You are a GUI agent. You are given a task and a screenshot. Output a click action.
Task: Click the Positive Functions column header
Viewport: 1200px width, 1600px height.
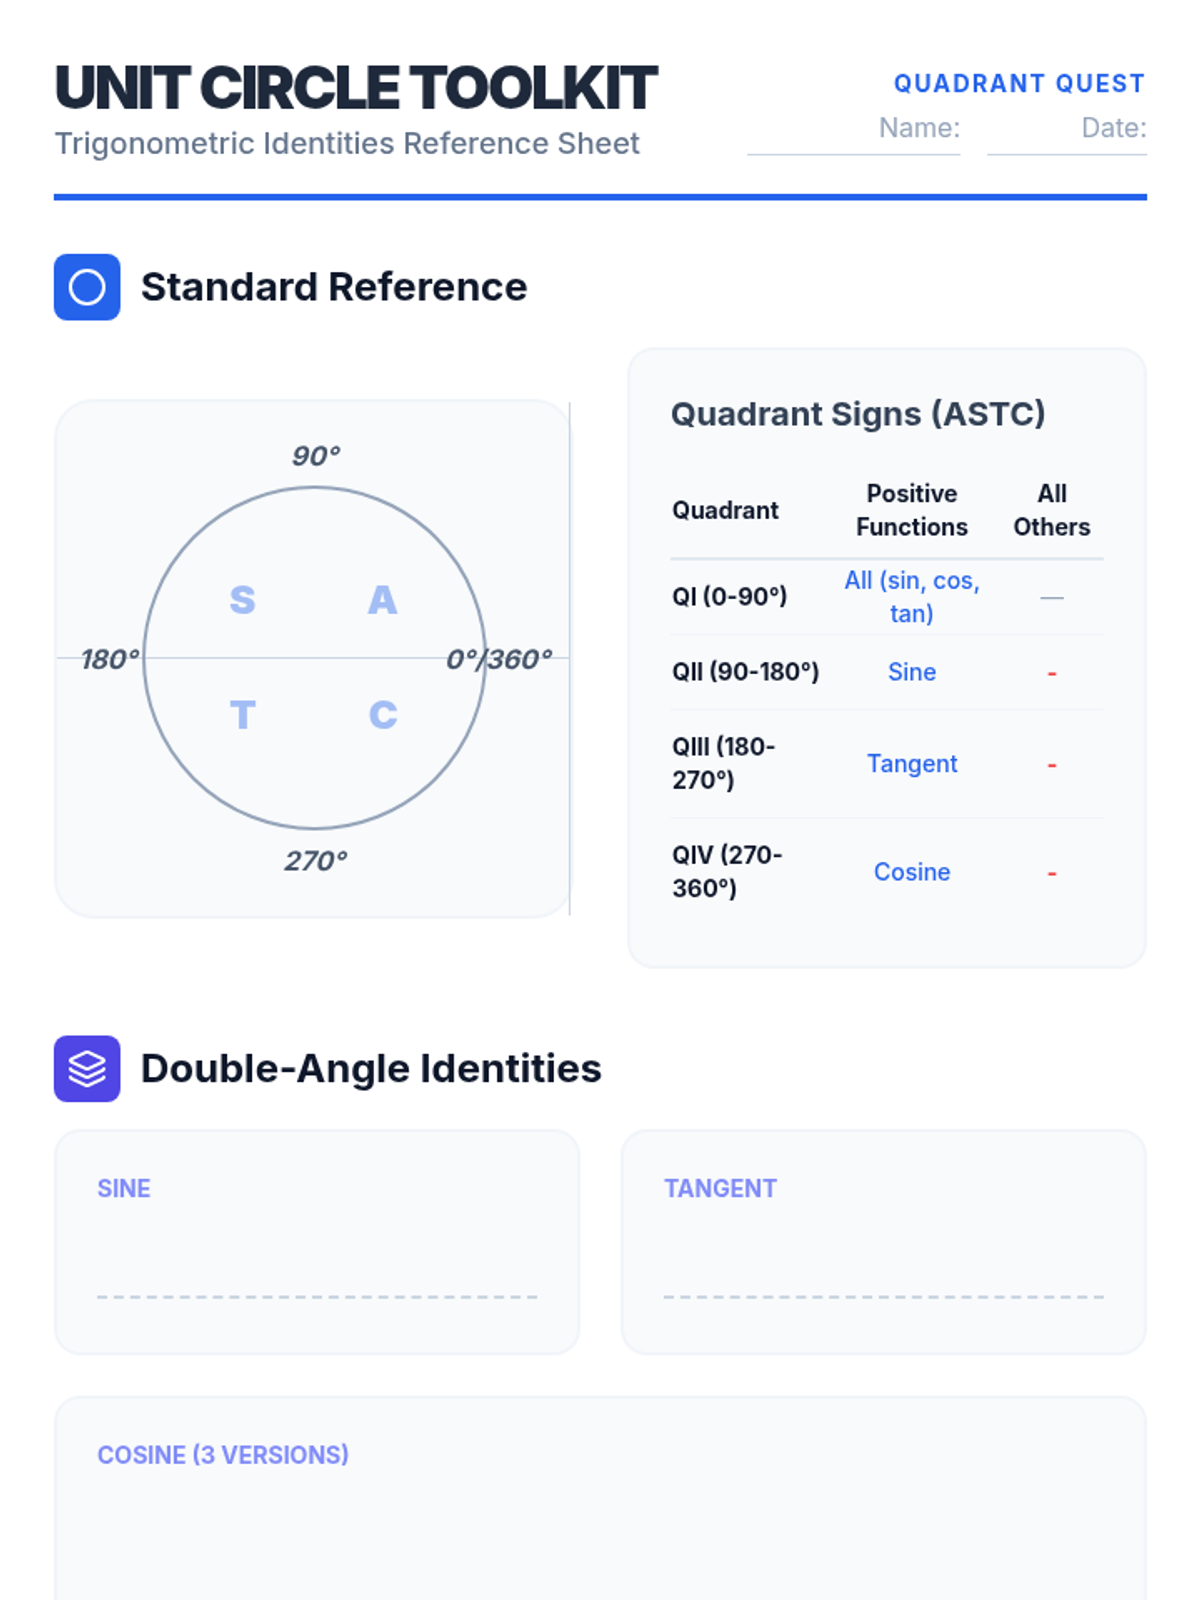911,510
